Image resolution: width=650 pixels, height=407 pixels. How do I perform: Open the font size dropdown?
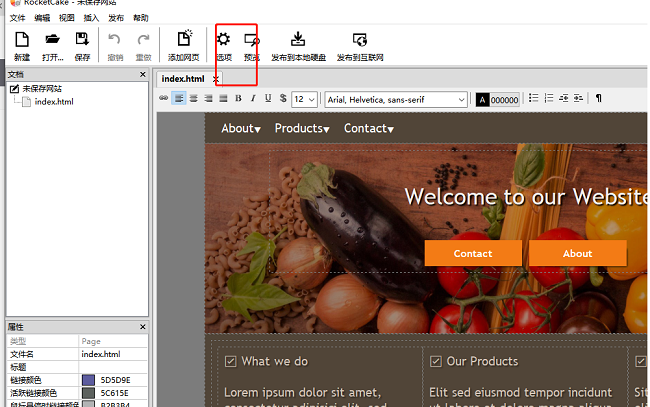click(x=305, y=99)
